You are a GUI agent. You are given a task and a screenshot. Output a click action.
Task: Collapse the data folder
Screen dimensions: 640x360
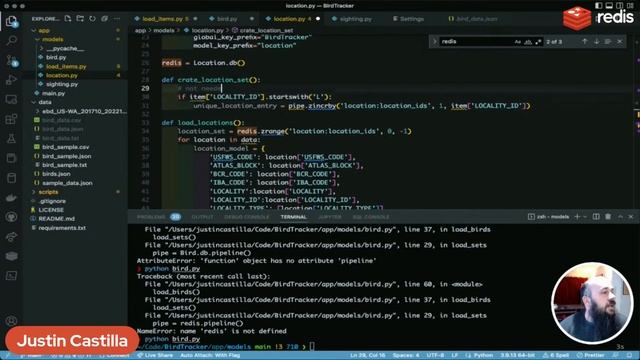coord(34,102)
